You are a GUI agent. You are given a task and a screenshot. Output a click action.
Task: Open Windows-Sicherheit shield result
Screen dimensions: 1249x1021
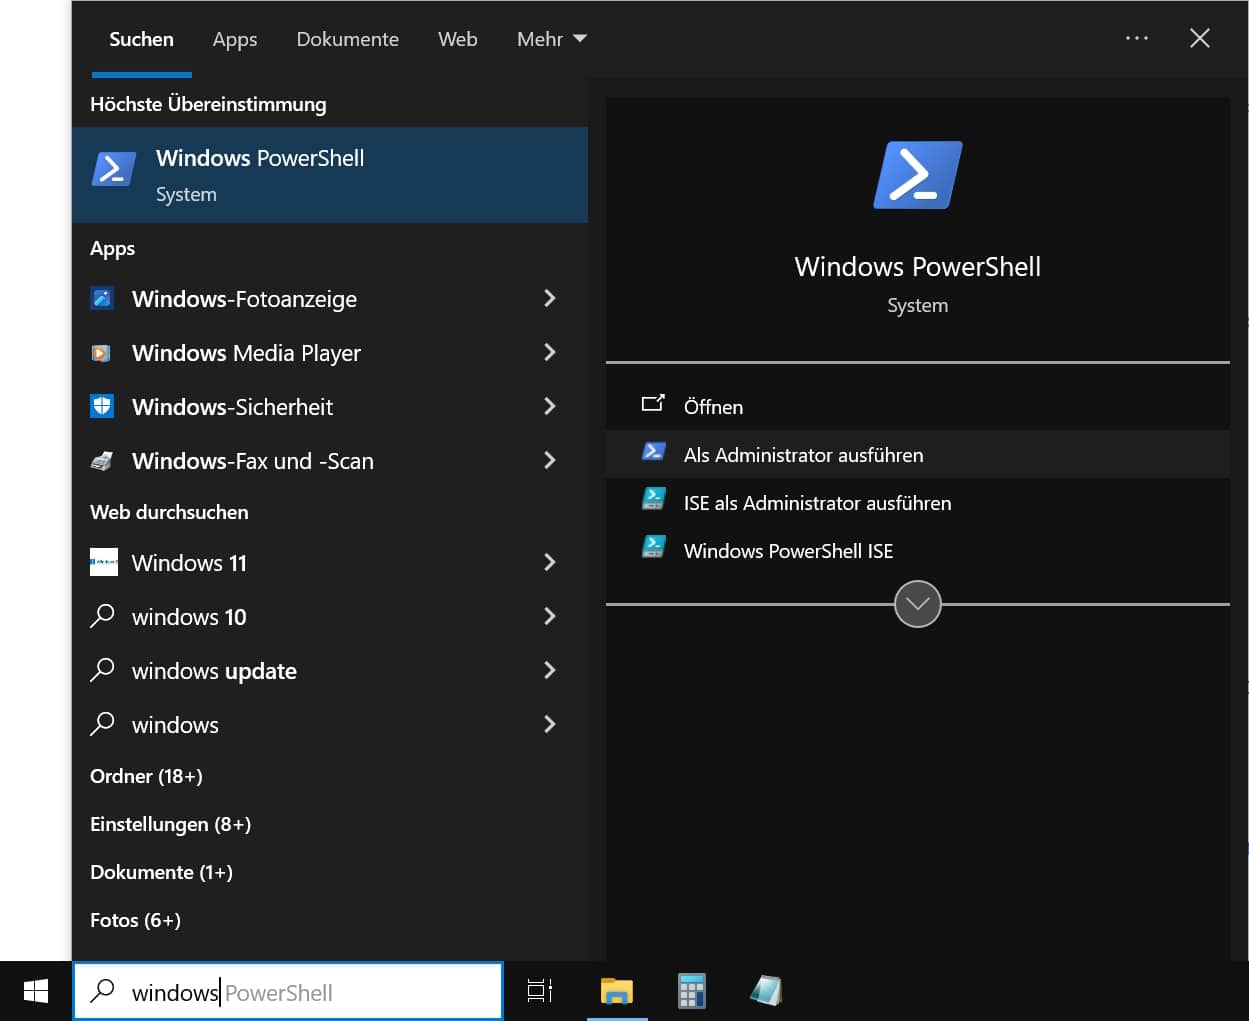tap(232, 407)
